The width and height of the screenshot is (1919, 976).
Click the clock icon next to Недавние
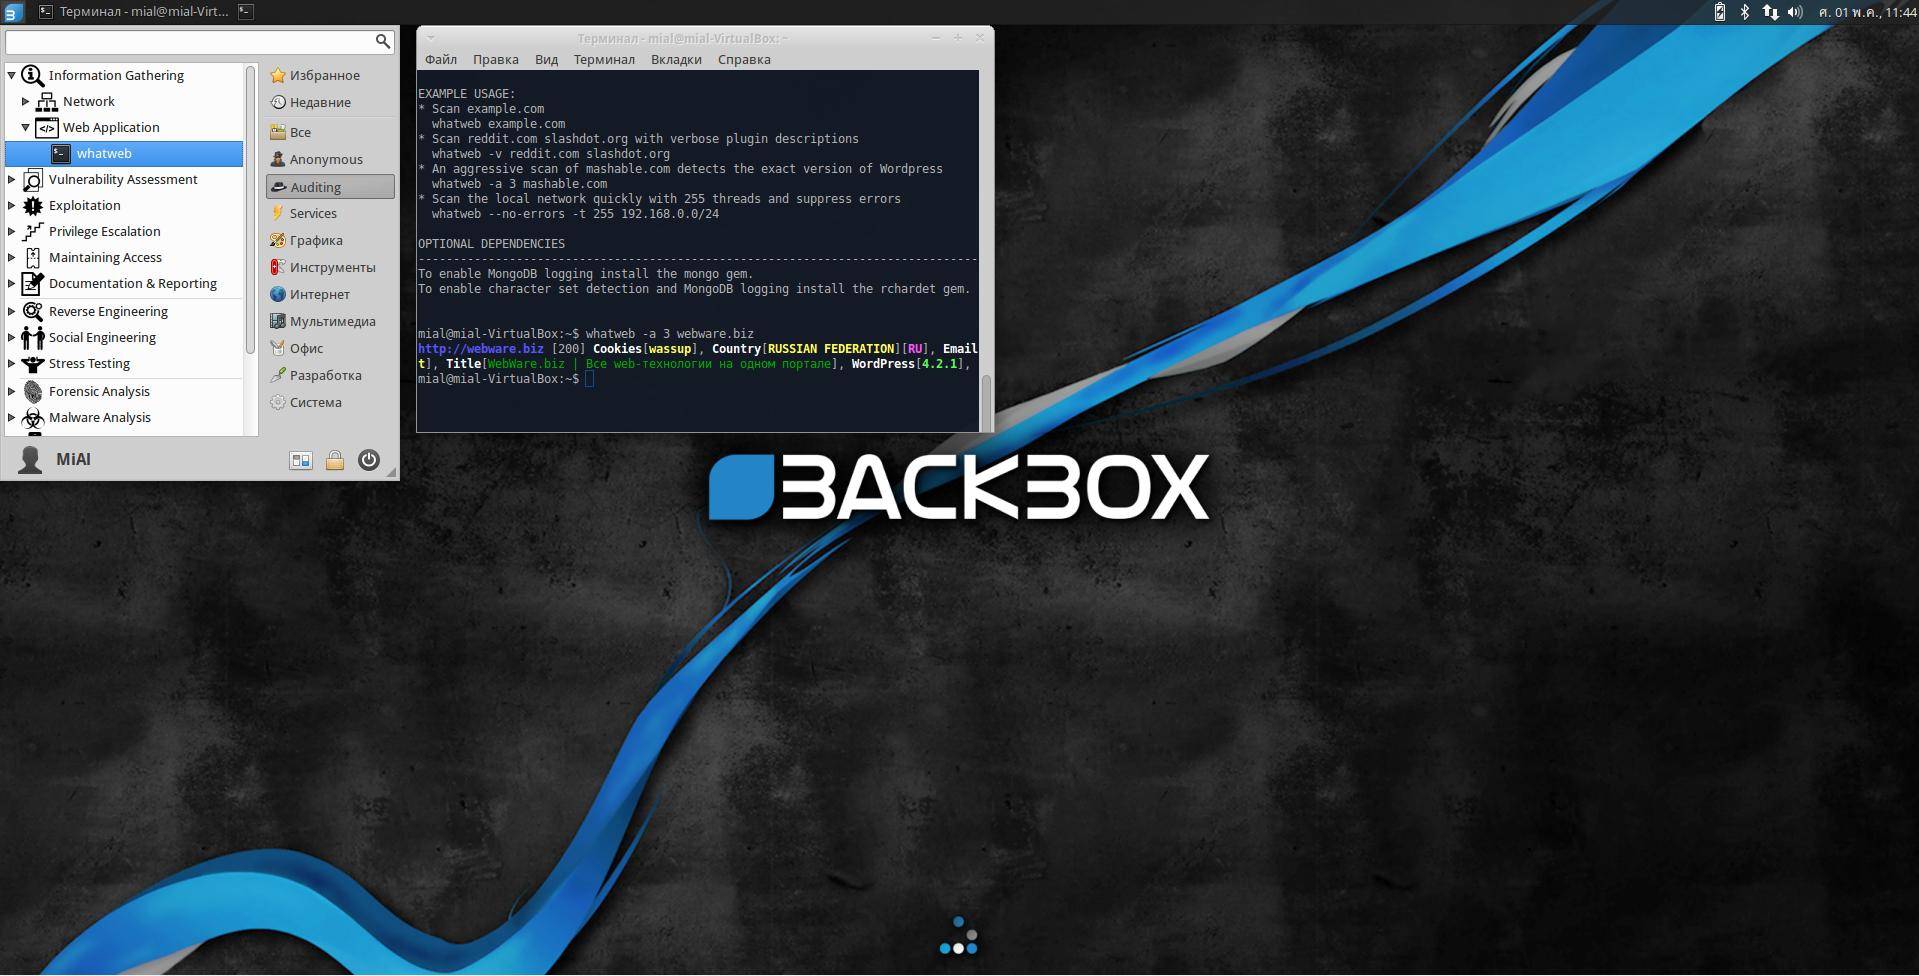coord(278,102)
